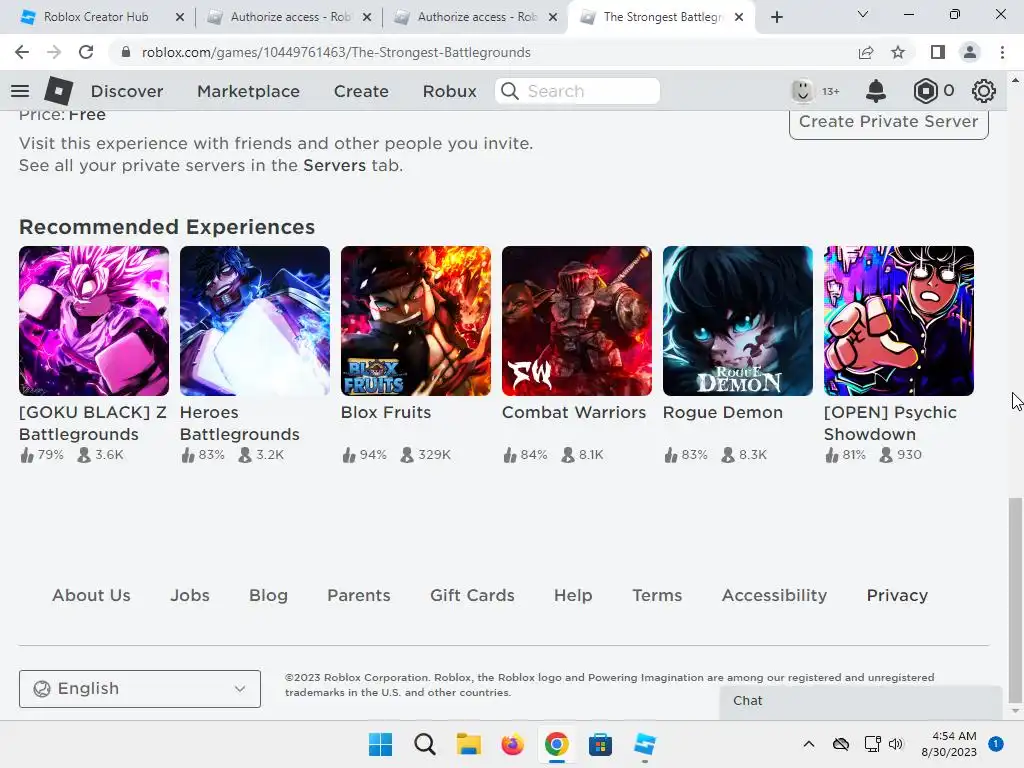Click the Parents footer link
This screenshot has height=768, width=1024.
coord(359,596)
